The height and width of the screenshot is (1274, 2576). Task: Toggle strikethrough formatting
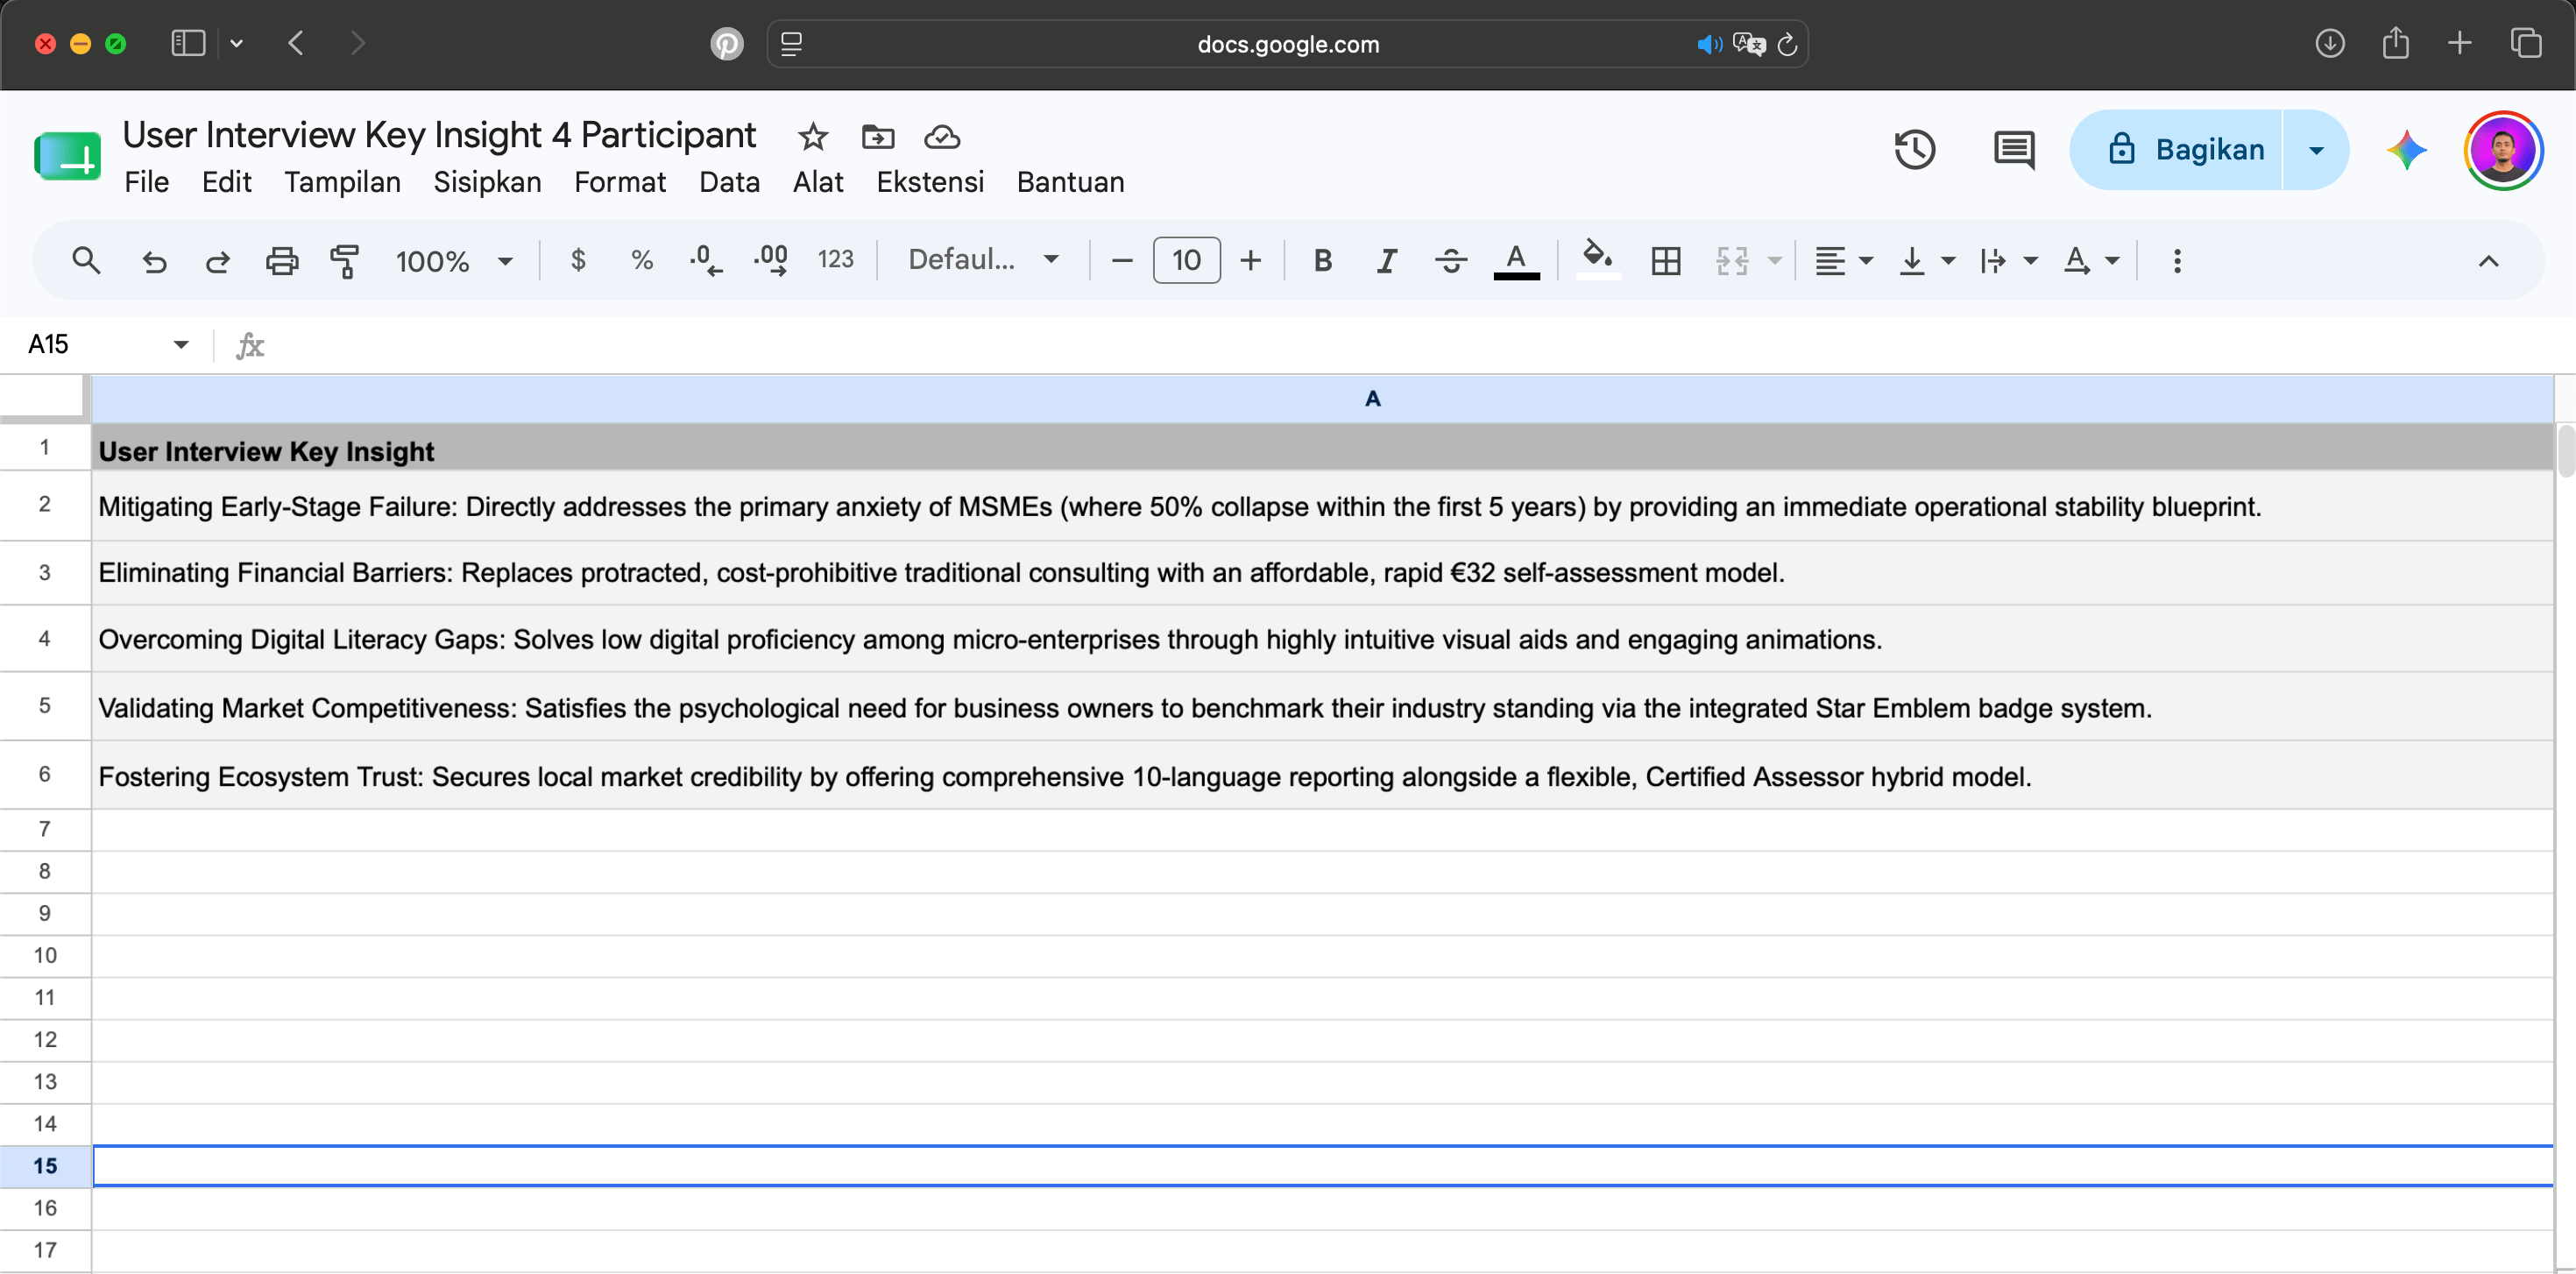click(1450, 261)
